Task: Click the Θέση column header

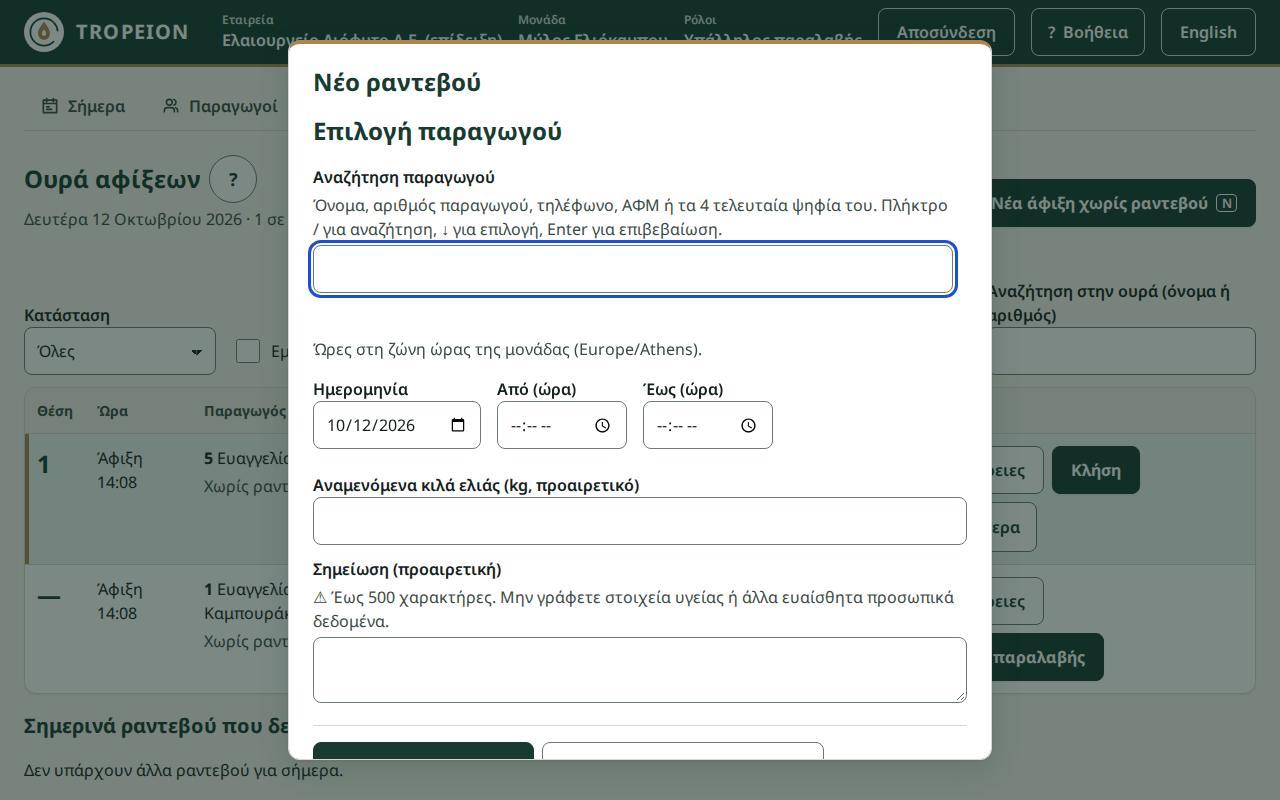Action: pyautogui.click(x=55, y=411)
